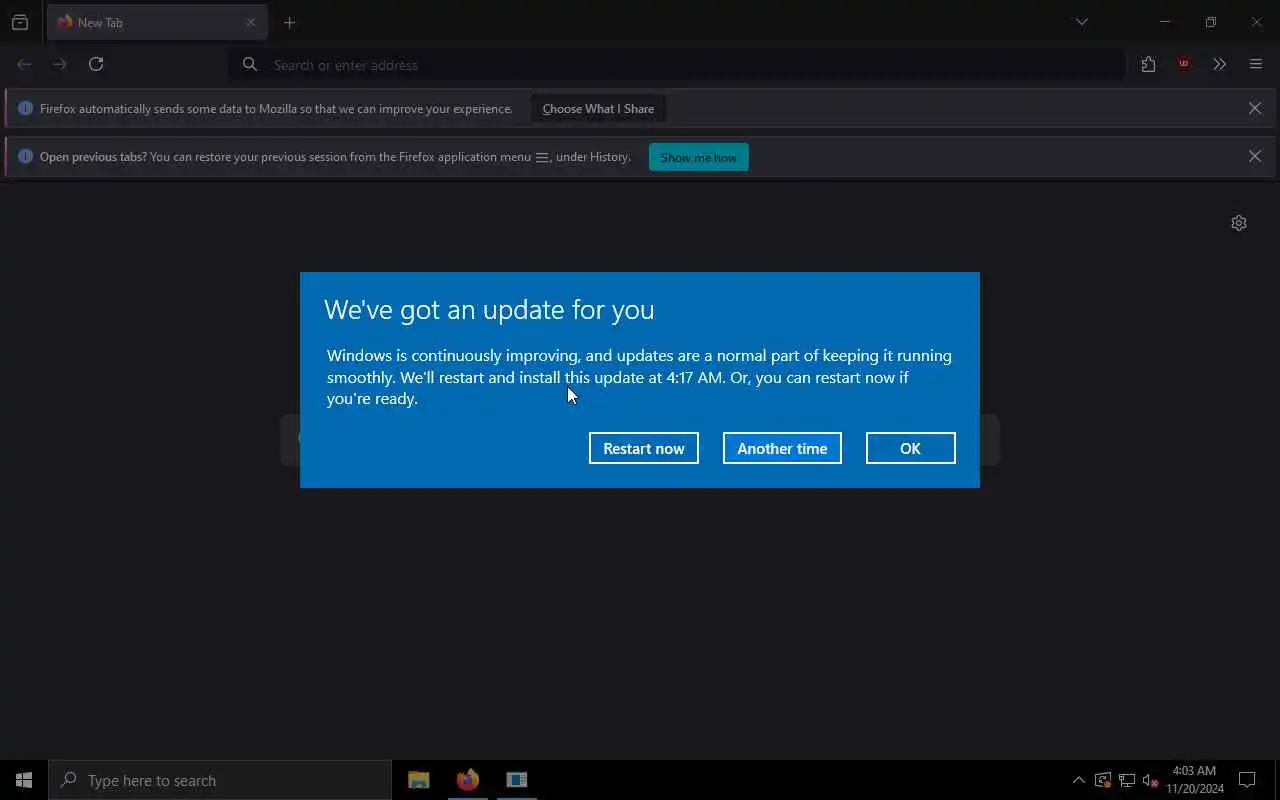Viewport: 1280px width, 800px height.
Task: Open the Windows Start menu
Action: (x=24, y=780)
